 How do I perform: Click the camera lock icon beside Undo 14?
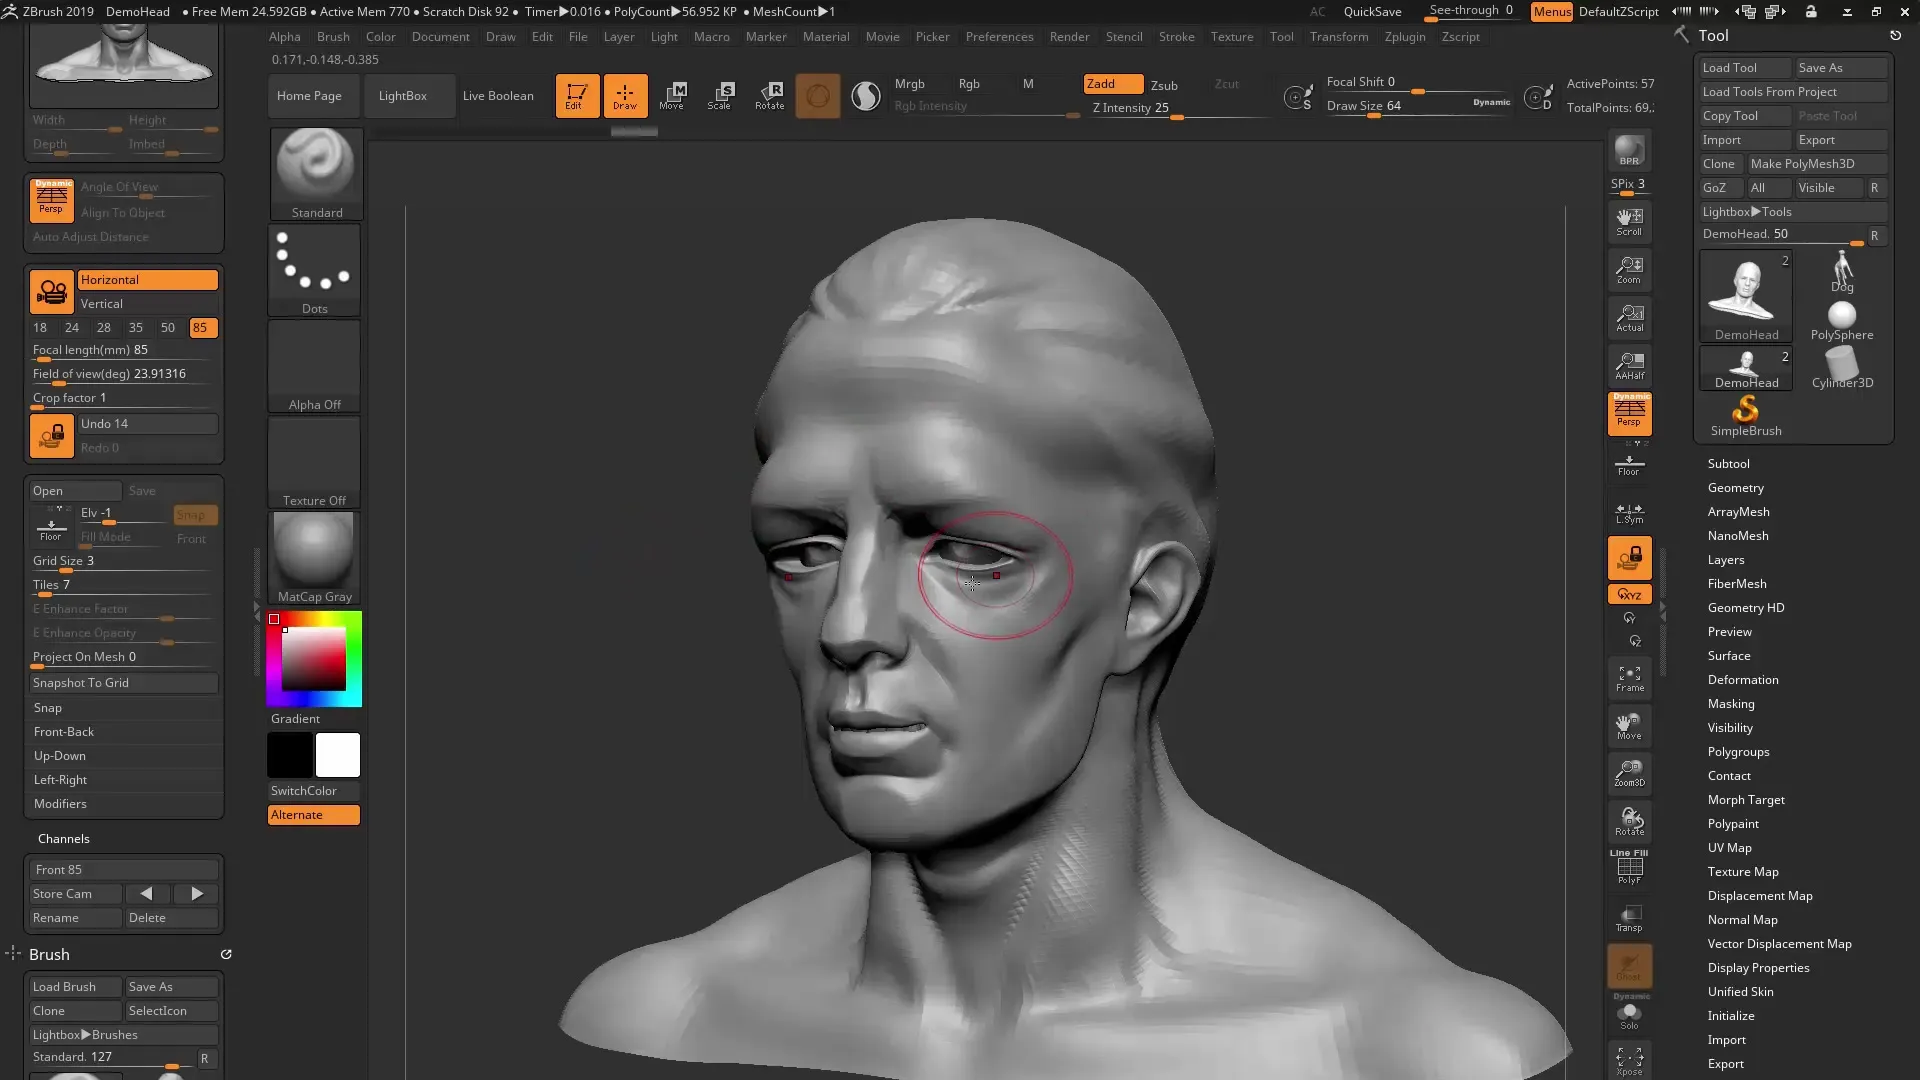(51, 436)
